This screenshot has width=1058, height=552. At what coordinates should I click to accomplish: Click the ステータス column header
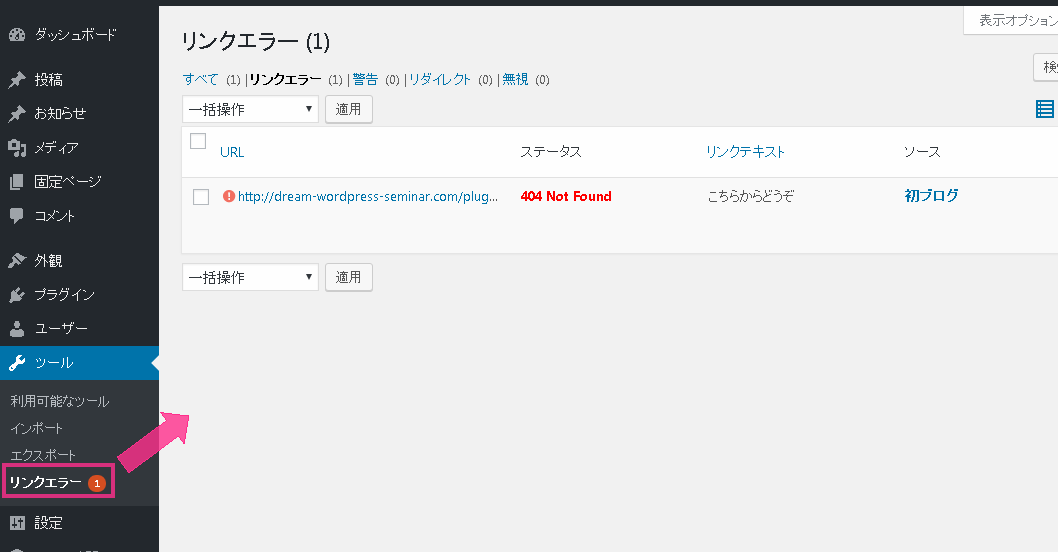[x=551, y=152]
